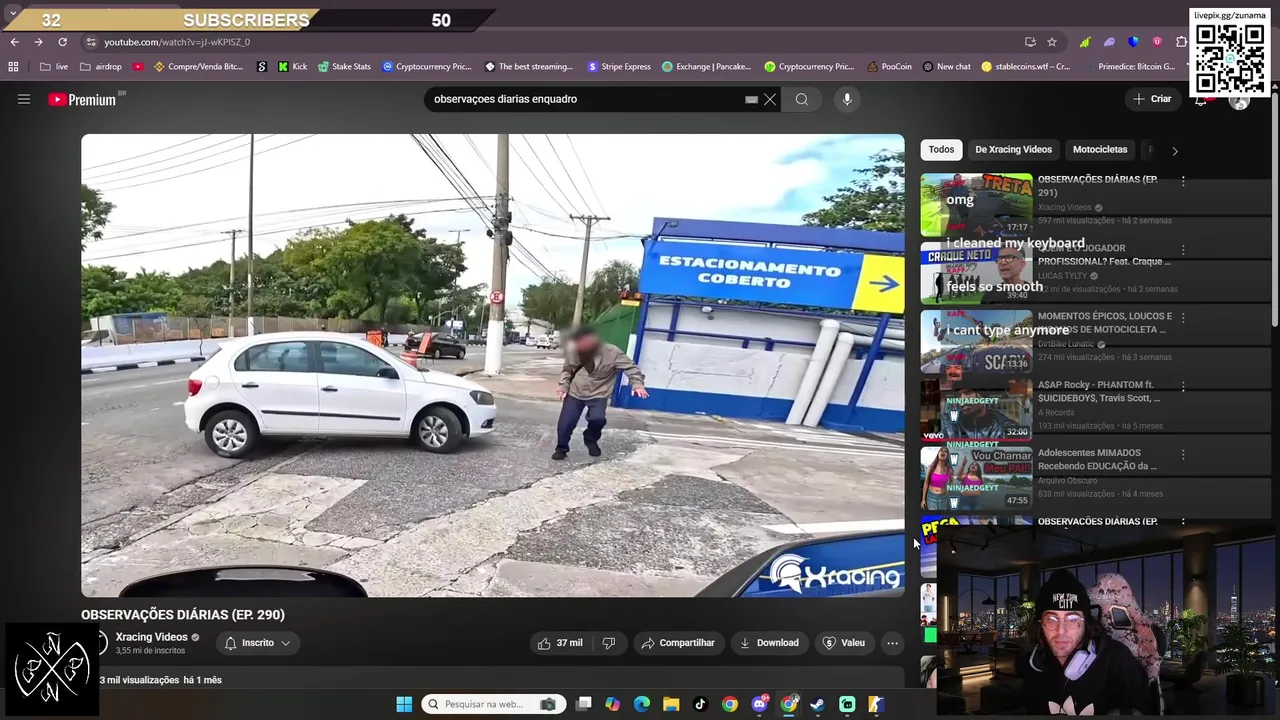Click the Download button
The height and width of the screenshot is (720, 1280).
[768, 643]
